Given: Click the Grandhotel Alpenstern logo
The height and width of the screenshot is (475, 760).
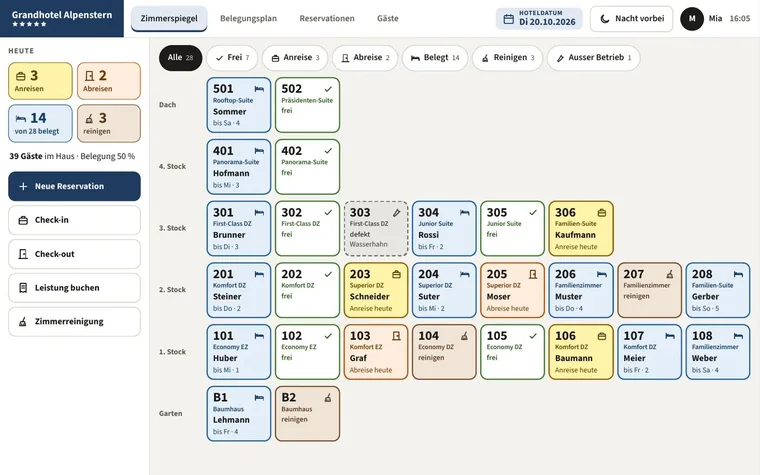Looking at the screenshot, I should (x=62, y=18).
